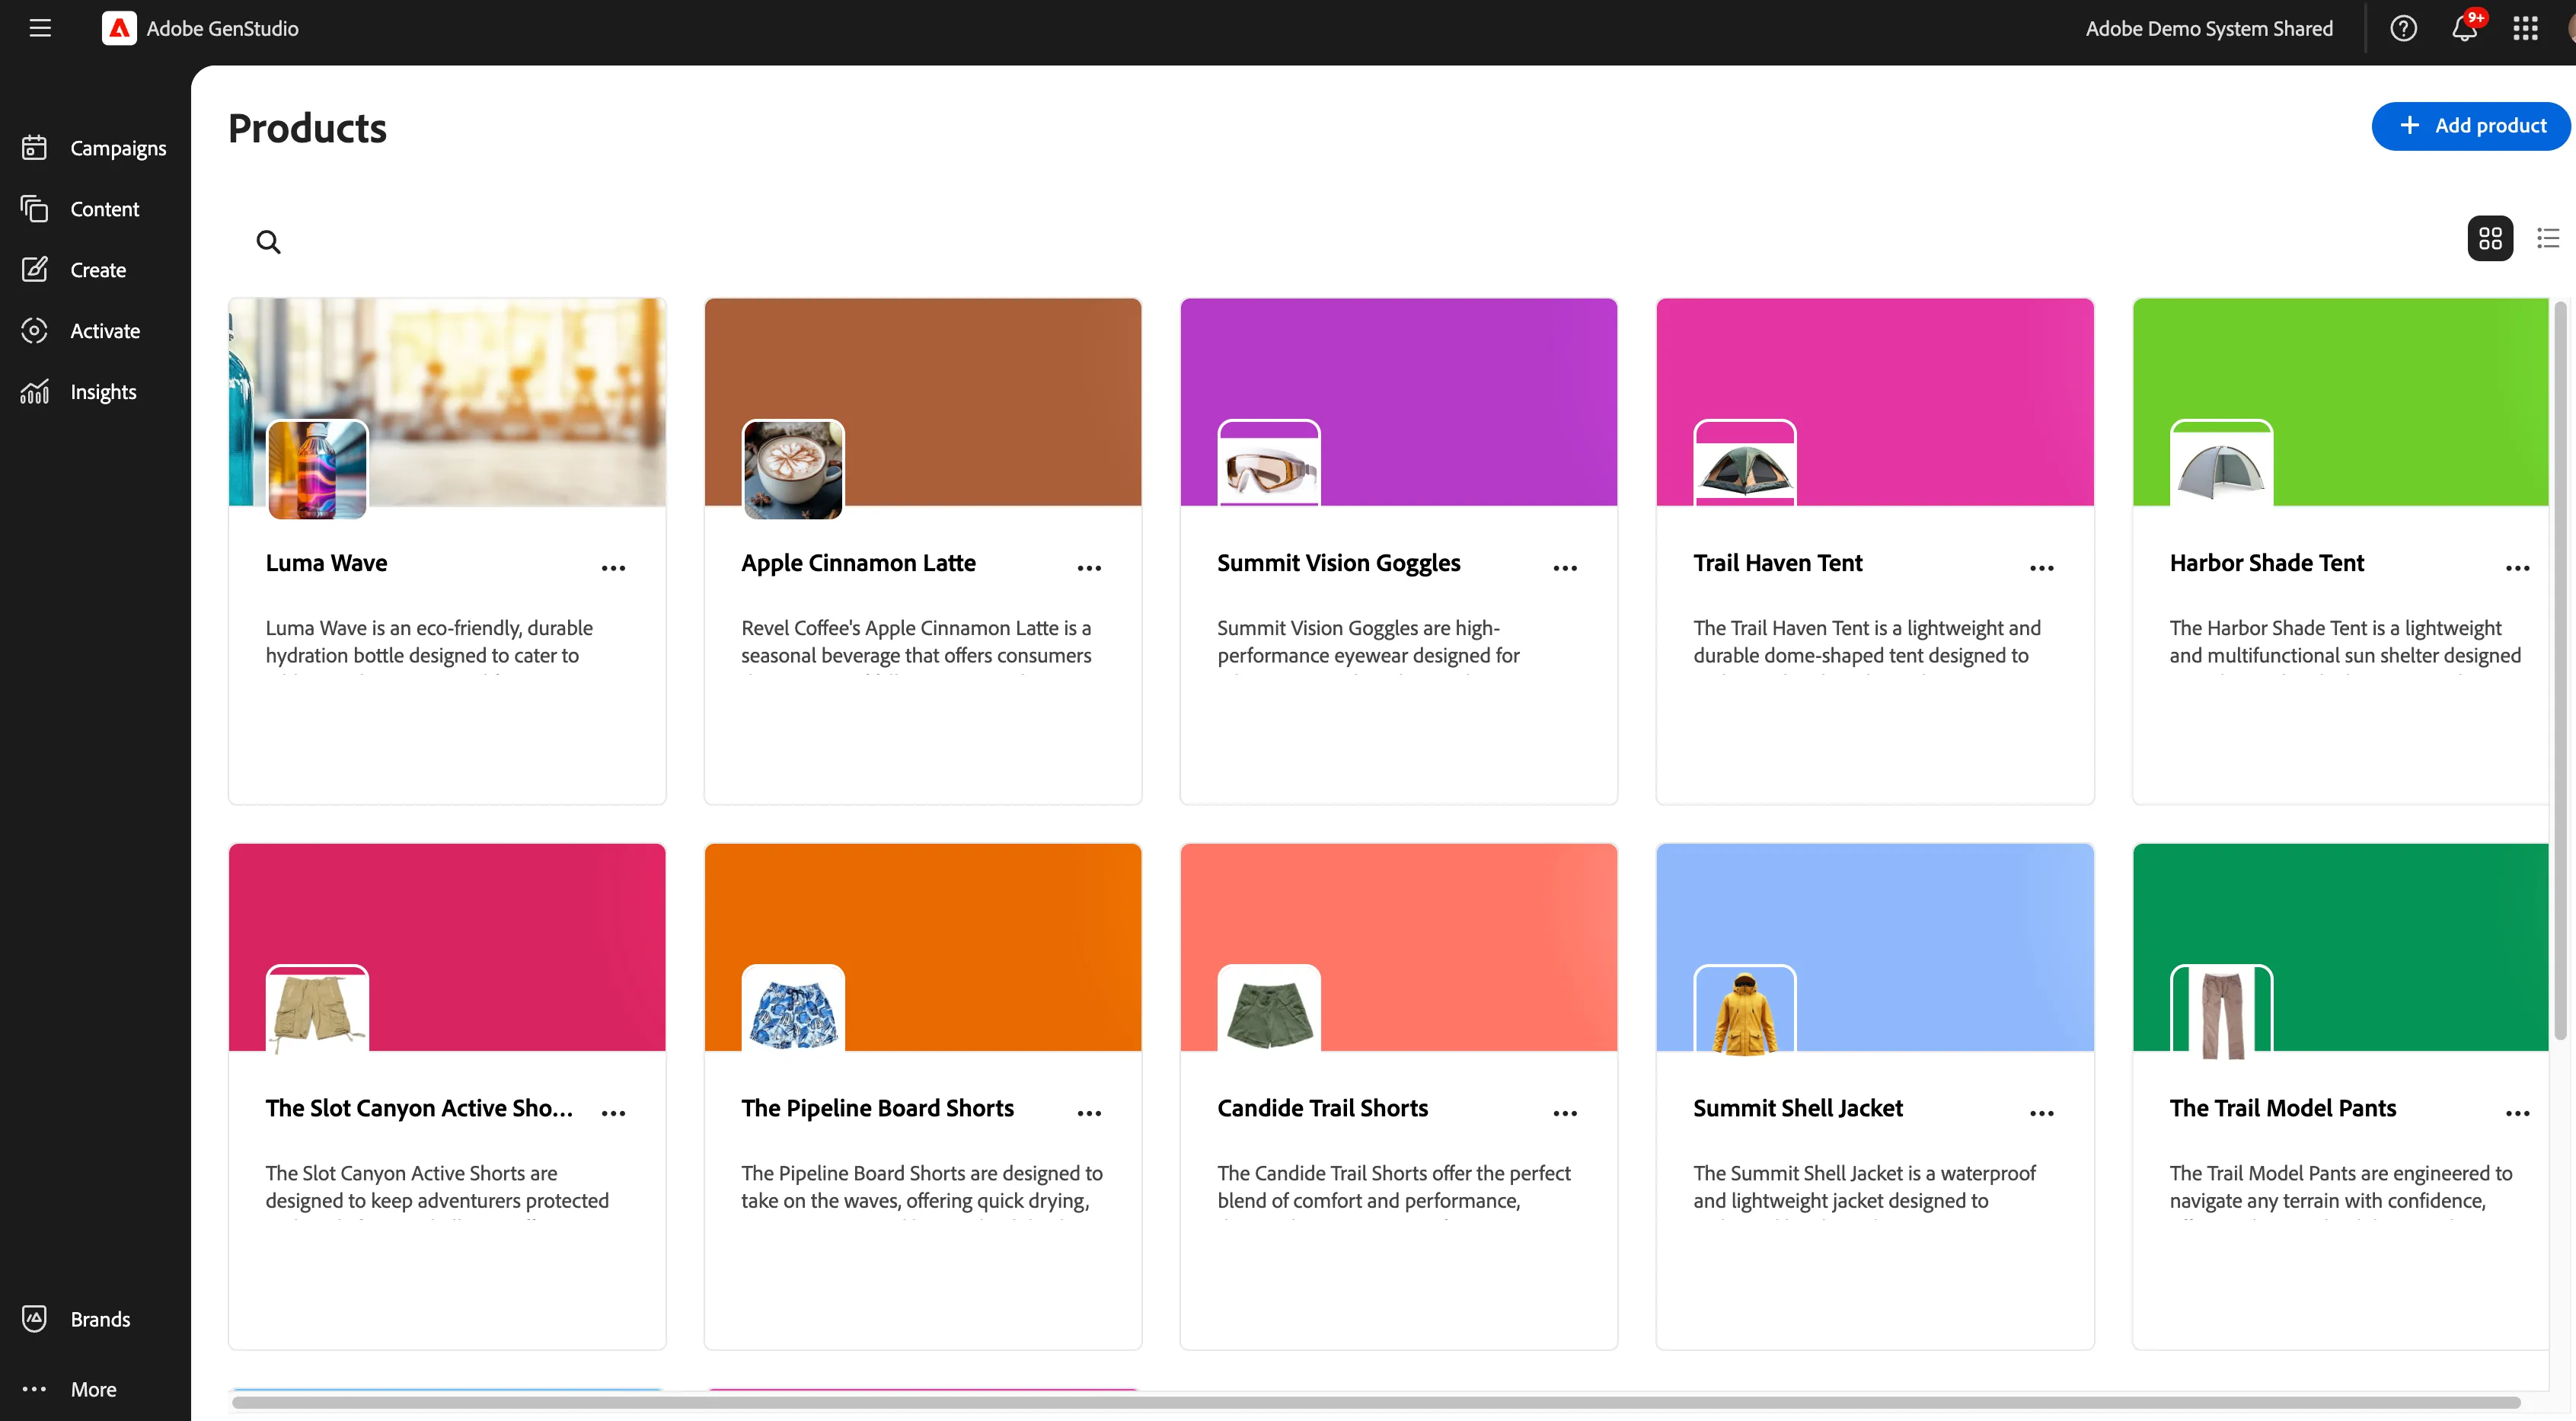The width and height of the screenshot is (2576, 1421).
Task: Select the Apple Cinnamon Latte thumbnail image
Action: coord(793,469)
